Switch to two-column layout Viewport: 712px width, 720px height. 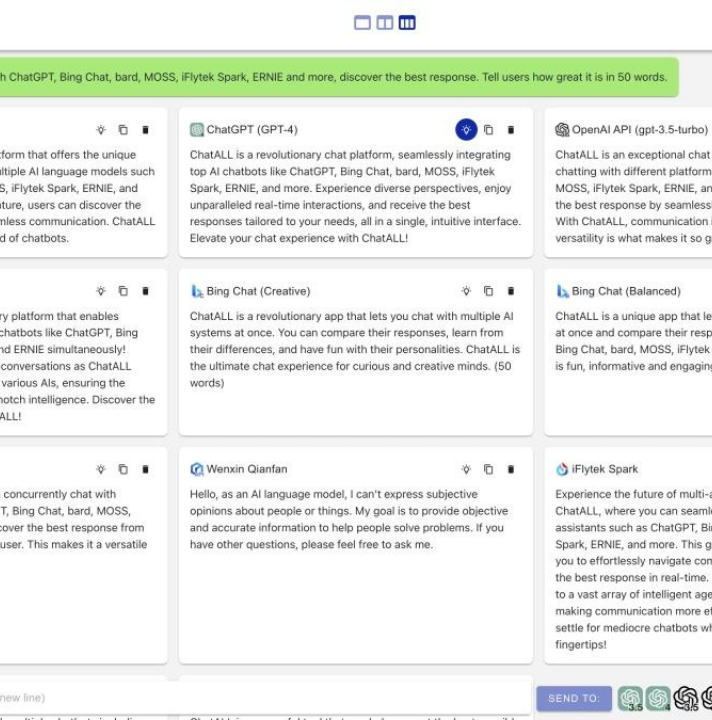click(385, 22)
